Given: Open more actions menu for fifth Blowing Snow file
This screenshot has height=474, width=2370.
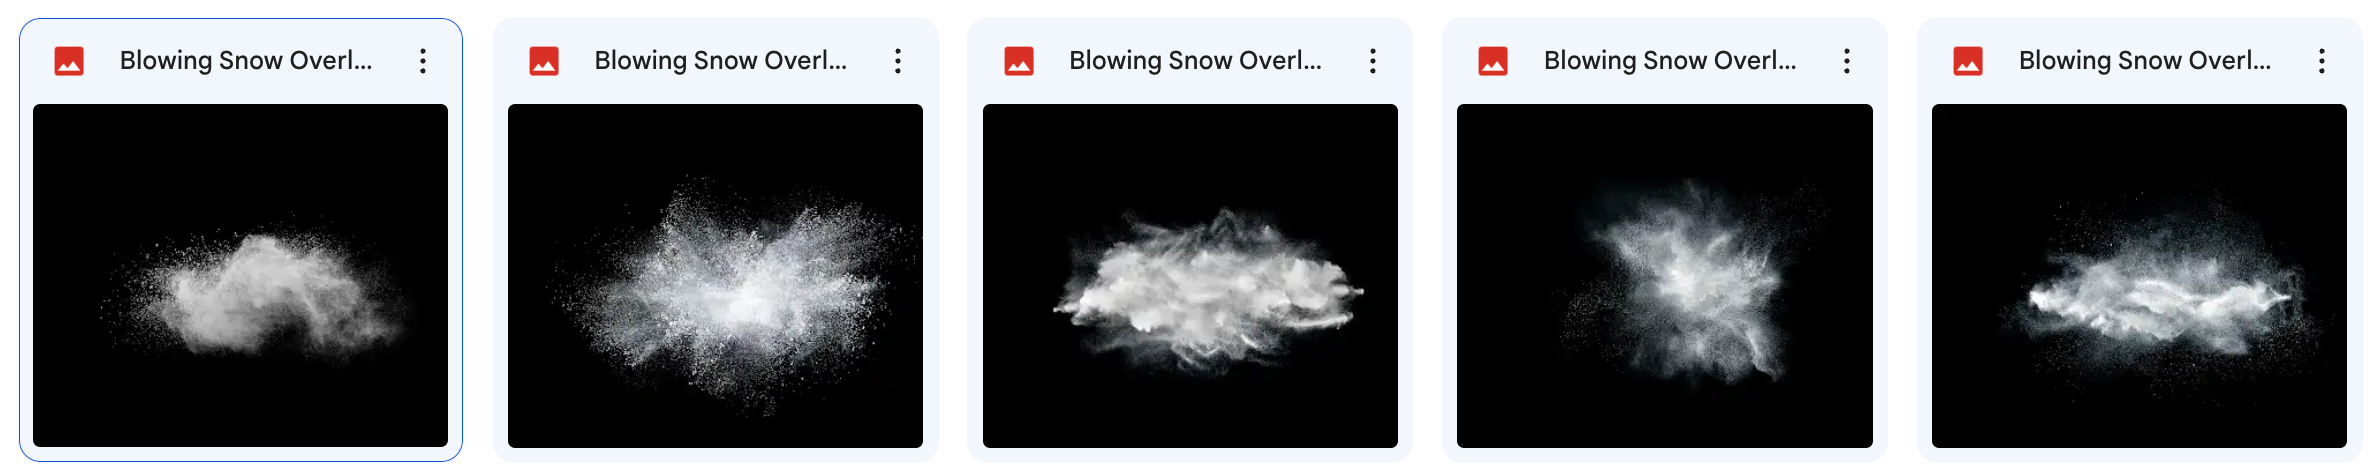Looking at the screenshot, I should pos(2322,61).
